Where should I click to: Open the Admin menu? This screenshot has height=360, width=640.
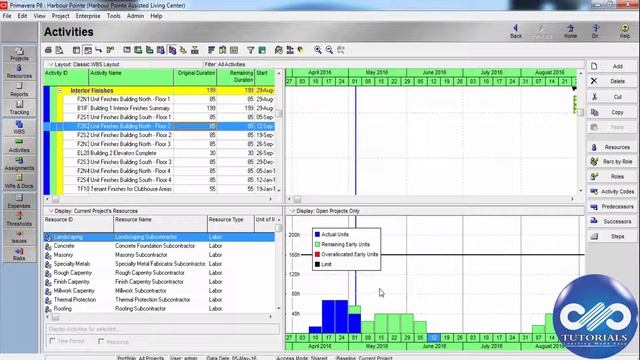point(135,16)
